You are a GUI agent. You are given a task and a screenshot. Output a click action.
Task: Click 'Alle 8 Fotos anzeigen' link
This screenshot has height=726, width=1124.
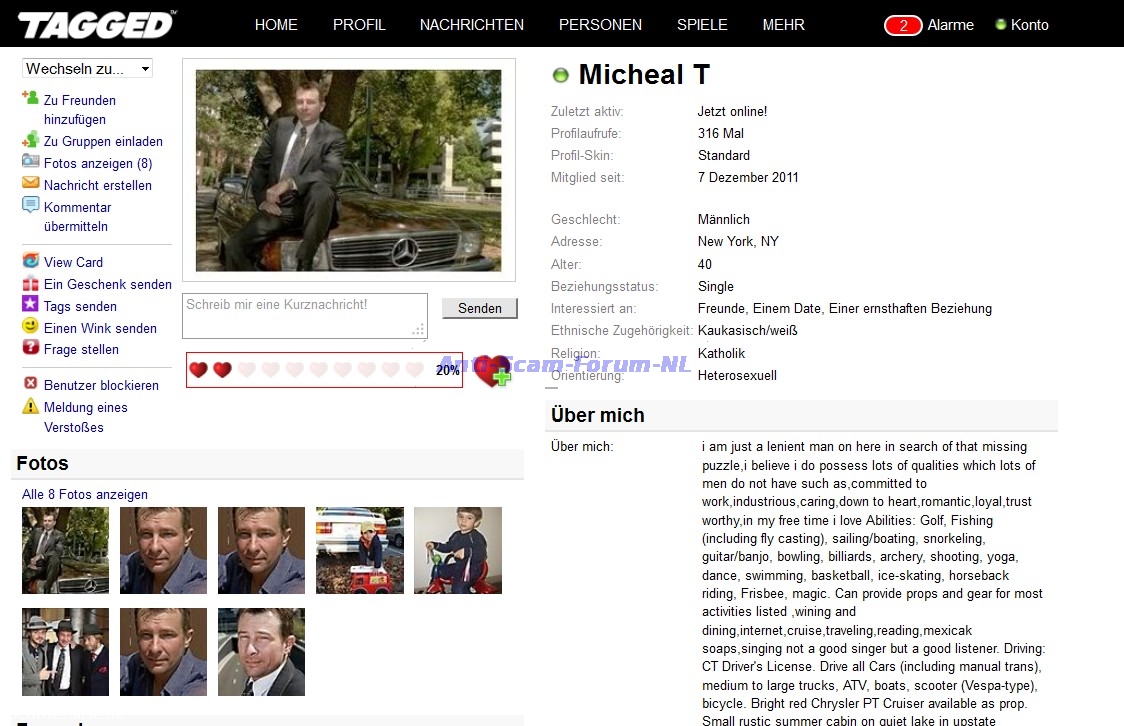(x=85, y=494)
